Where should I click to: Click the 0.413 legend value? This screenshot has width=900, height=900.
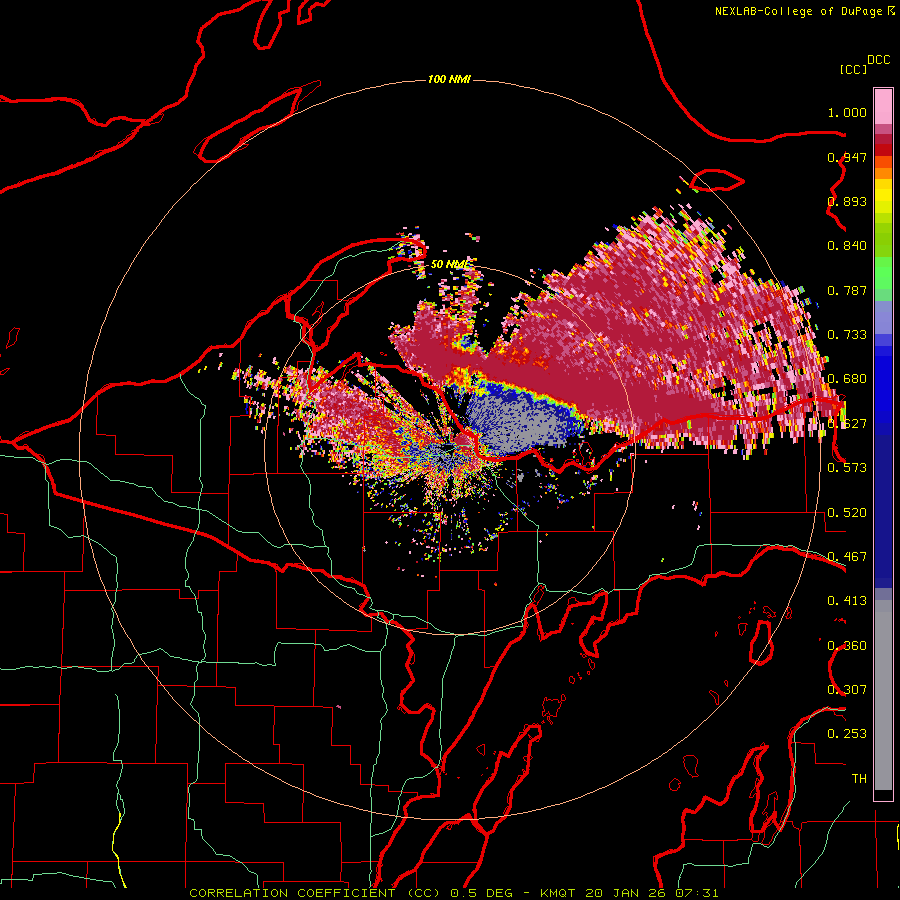847,601
